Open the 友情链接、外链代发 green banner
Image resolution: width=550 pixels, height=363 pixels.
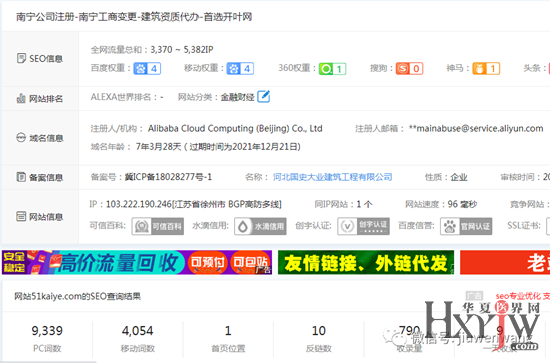coord(366,262)
